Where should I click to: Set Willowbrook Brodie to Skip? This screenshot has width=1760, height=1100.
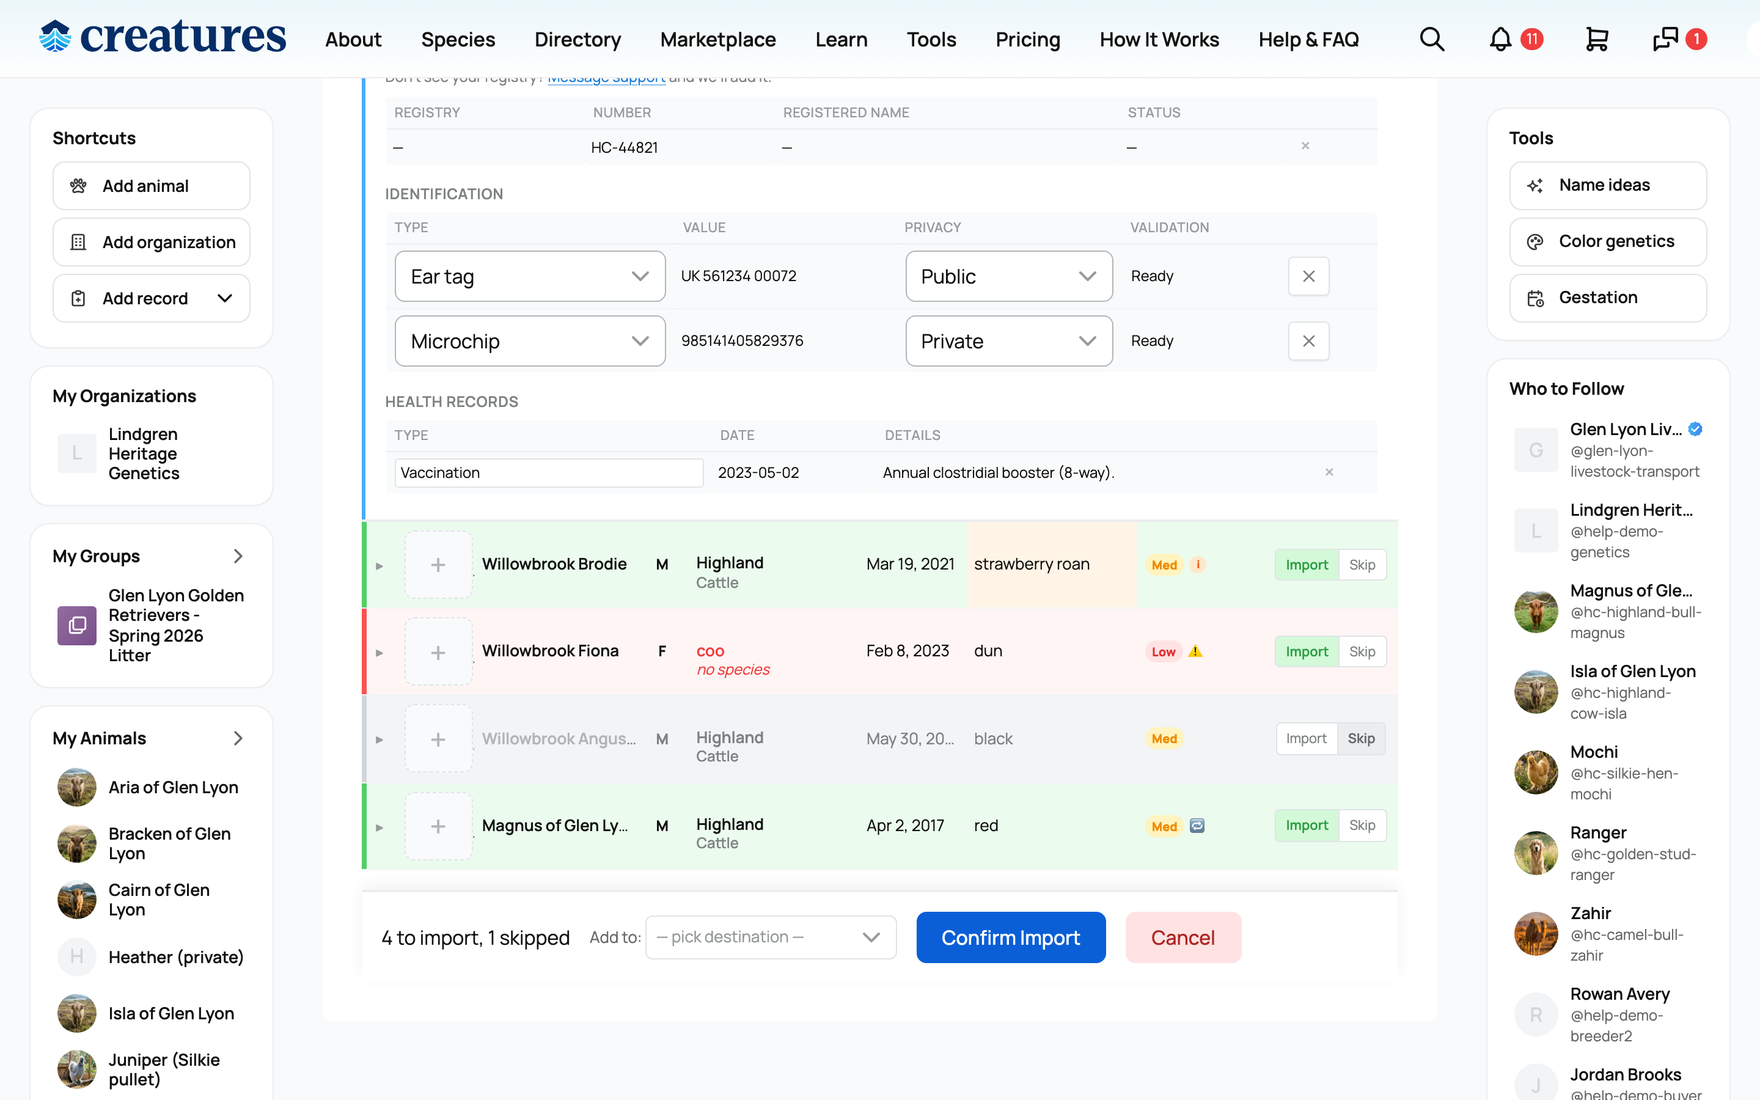click(x=1362, y=565)
